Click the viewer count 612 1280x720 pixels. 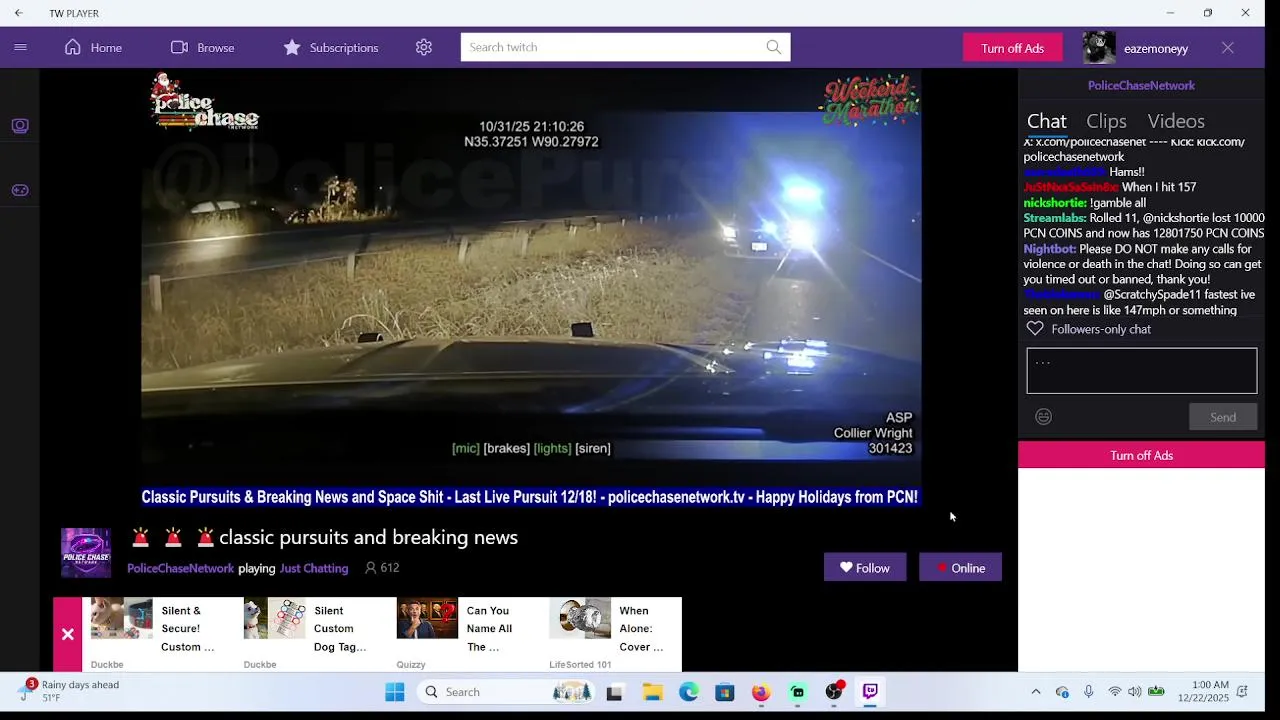[x=382, y=568]
